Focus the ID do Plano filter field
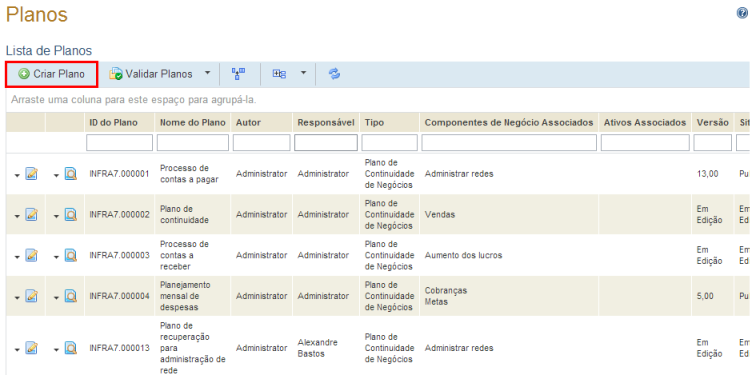The height and width of the screenshot is (375, 756). click(x=120, y=143)
